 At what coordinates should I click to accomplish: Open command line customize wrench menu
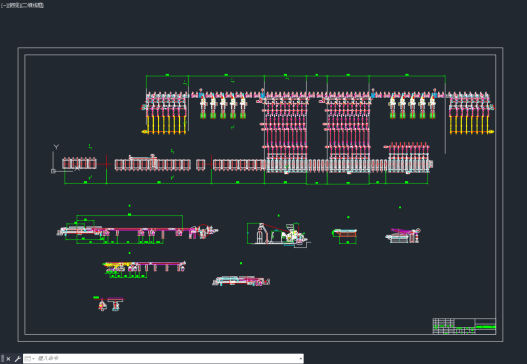(17, 359)
